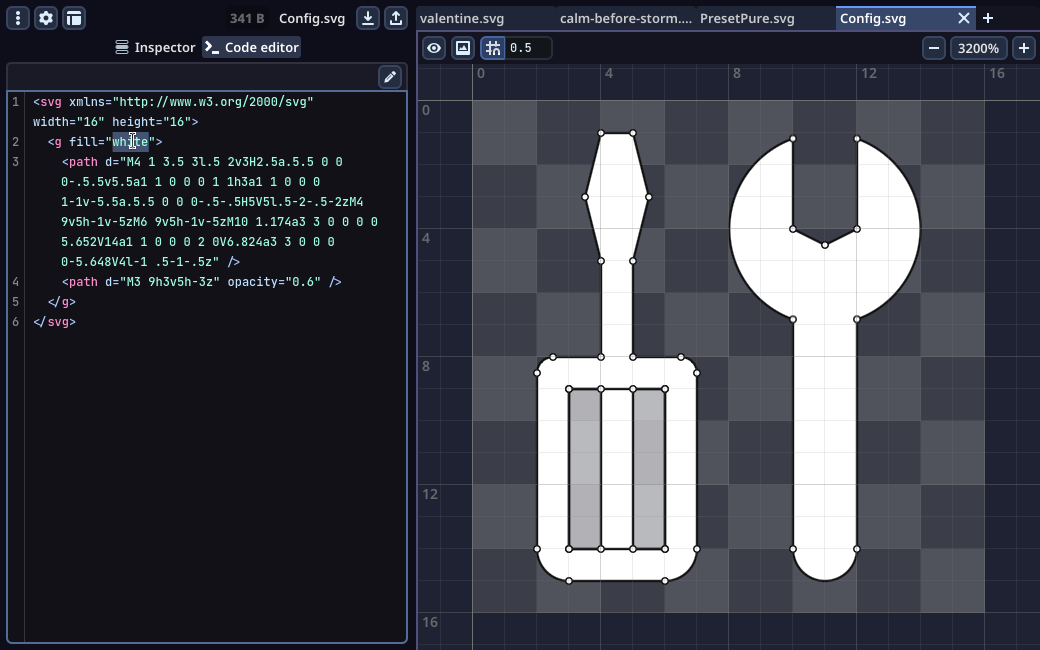Click the layout panel icon
Viewport: 1040px width, 650px height.
click(x=74, y=18)
